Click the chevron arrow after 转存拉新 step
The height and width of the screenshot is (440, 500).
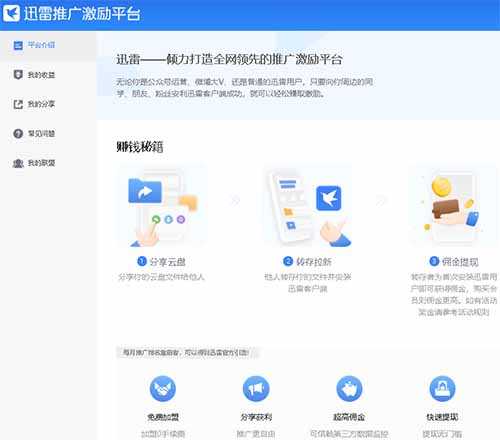[381, 201]
